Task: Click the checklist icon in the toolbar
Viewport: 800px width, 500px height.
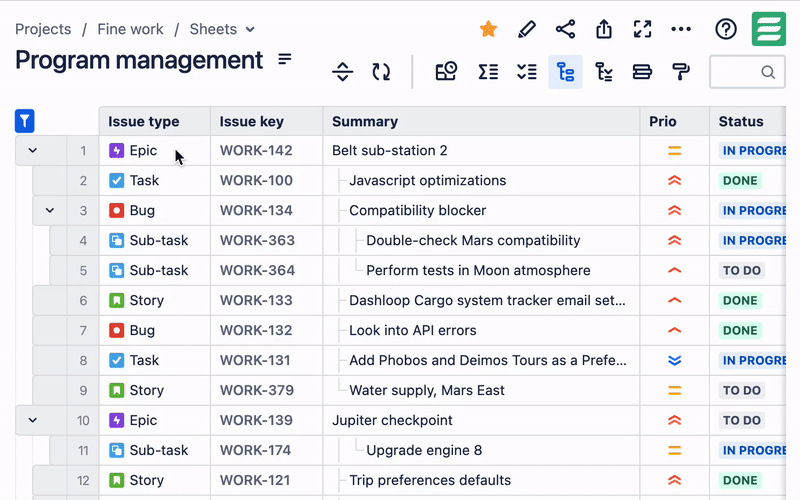Action: coord(527,72)
